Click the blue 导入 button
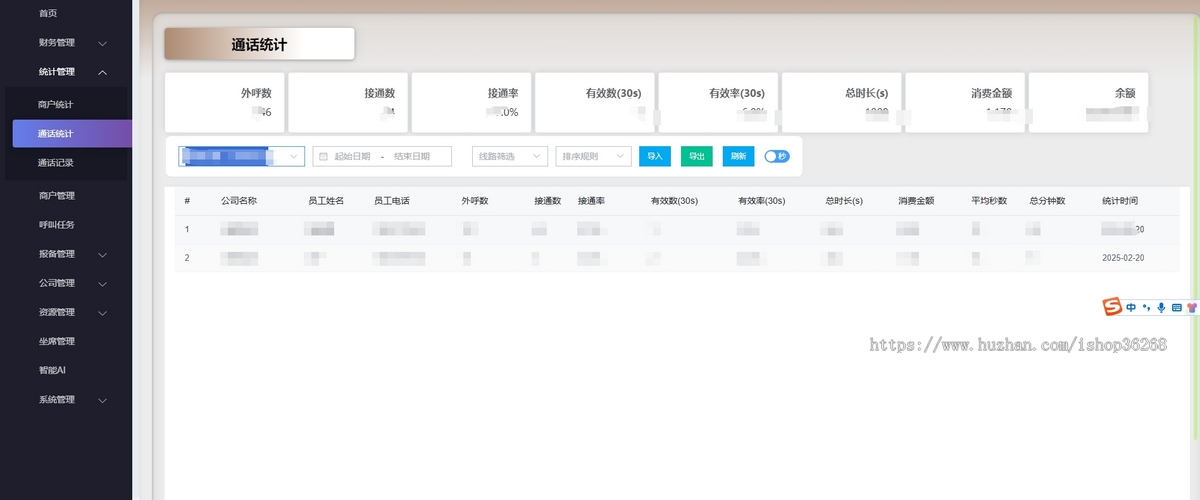 pyautogui.click(x=655, y=156)
